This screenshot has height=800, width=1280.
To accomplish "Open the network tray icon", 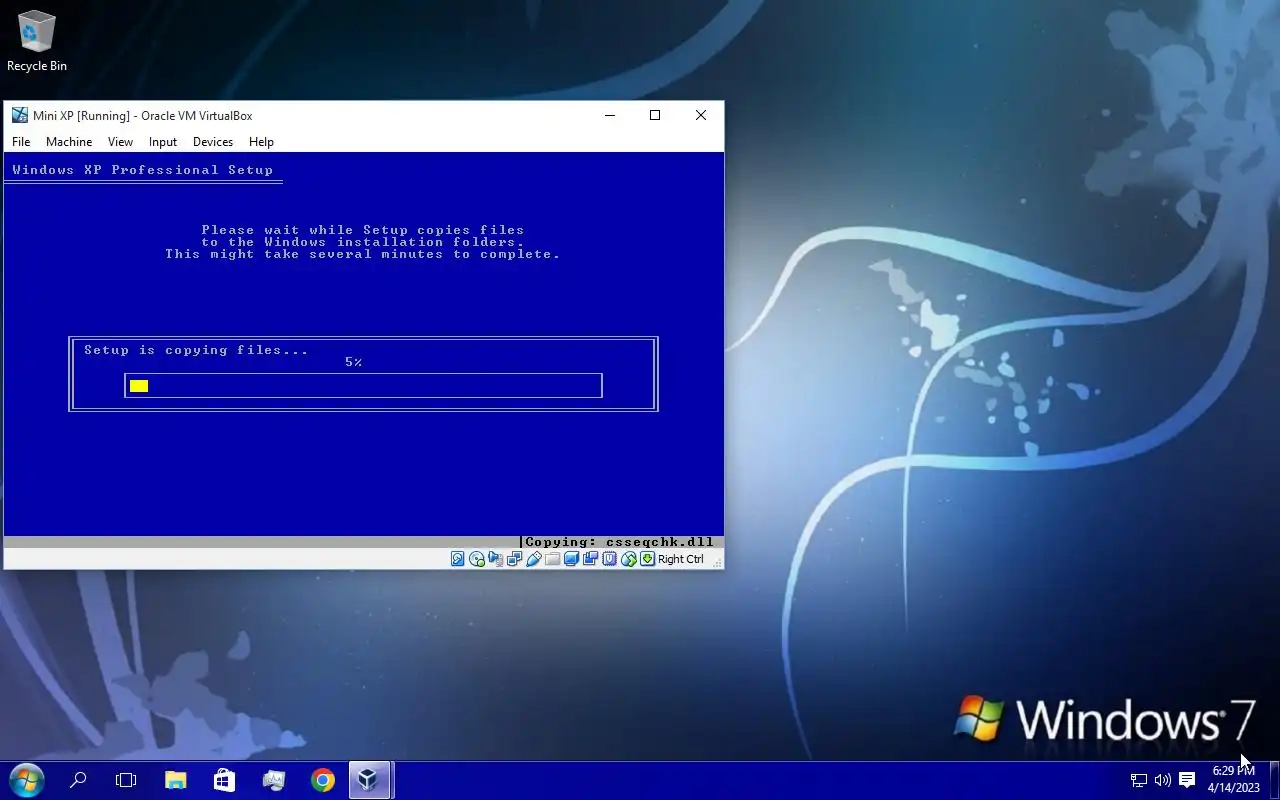I will pos(1139,780).
